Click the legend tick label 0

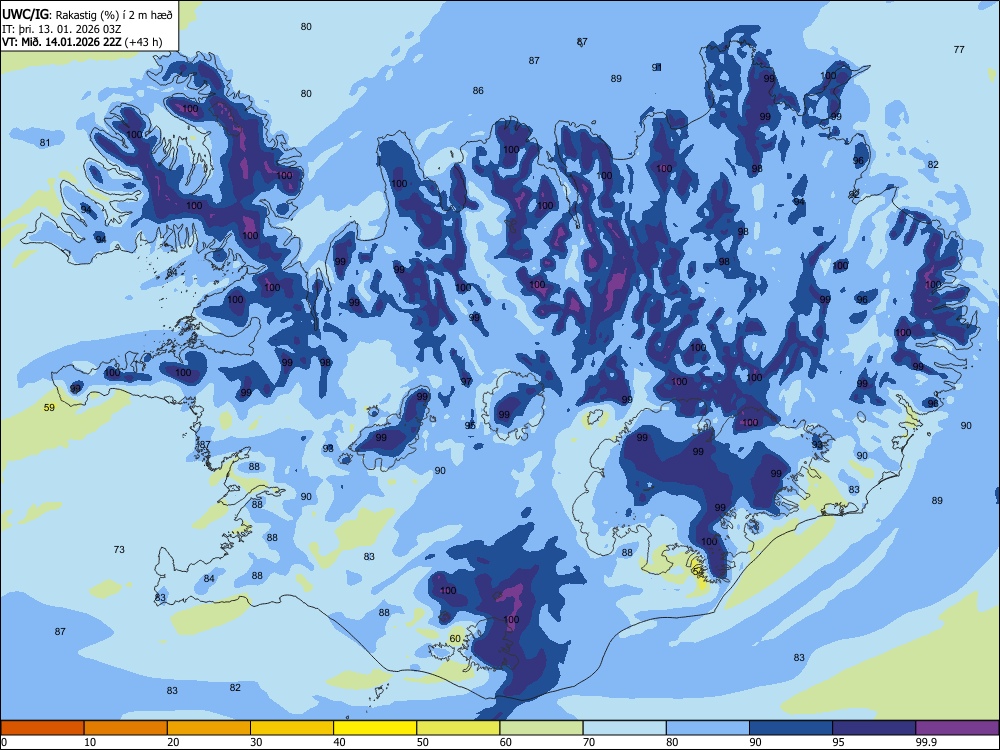4,742
